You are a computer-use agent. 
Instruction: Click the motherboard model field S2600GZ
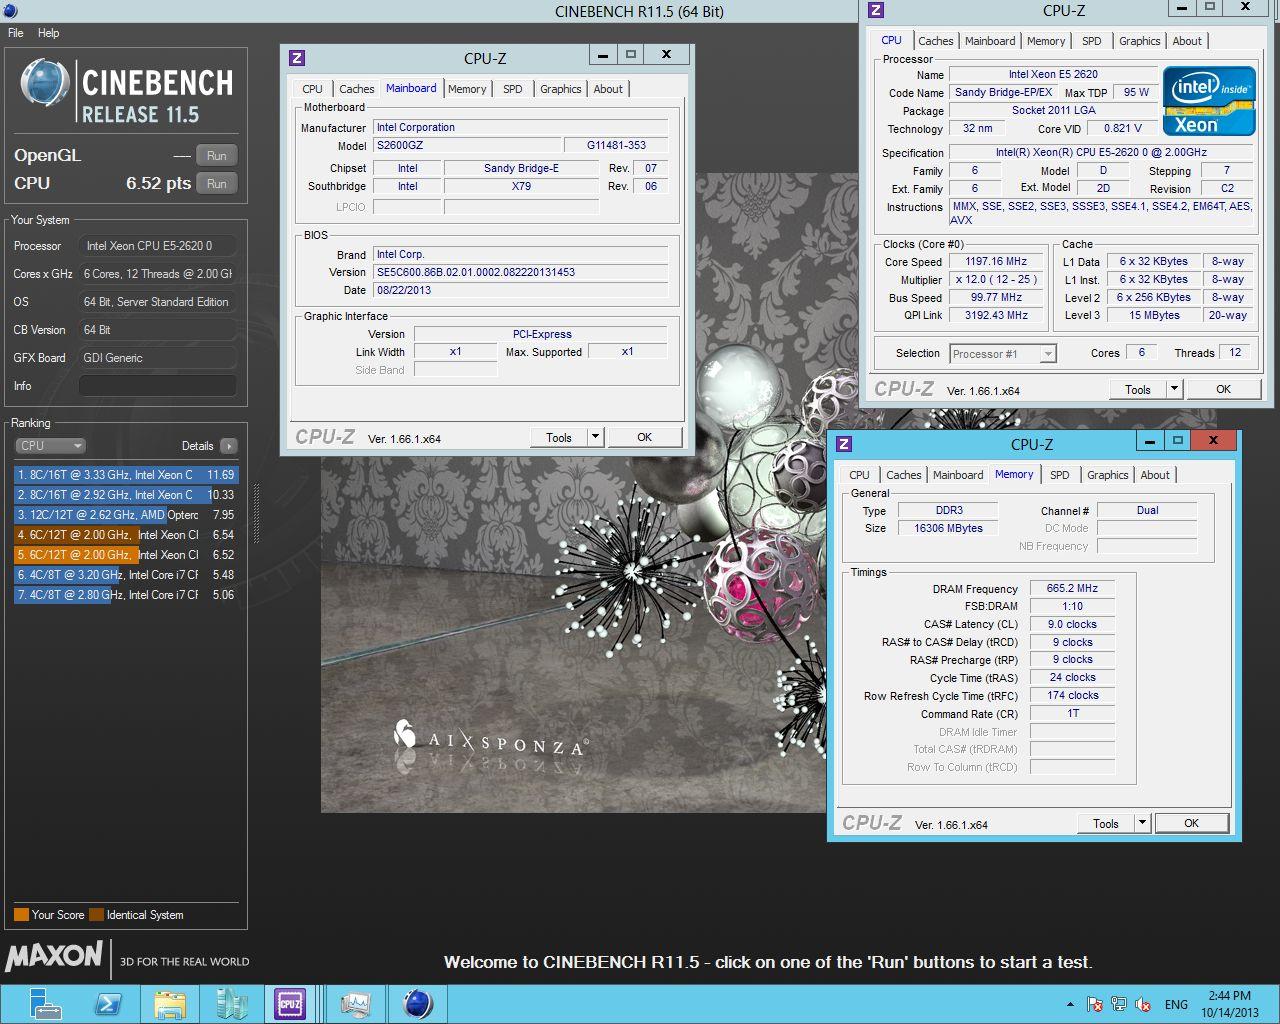(x=466, y=145)
